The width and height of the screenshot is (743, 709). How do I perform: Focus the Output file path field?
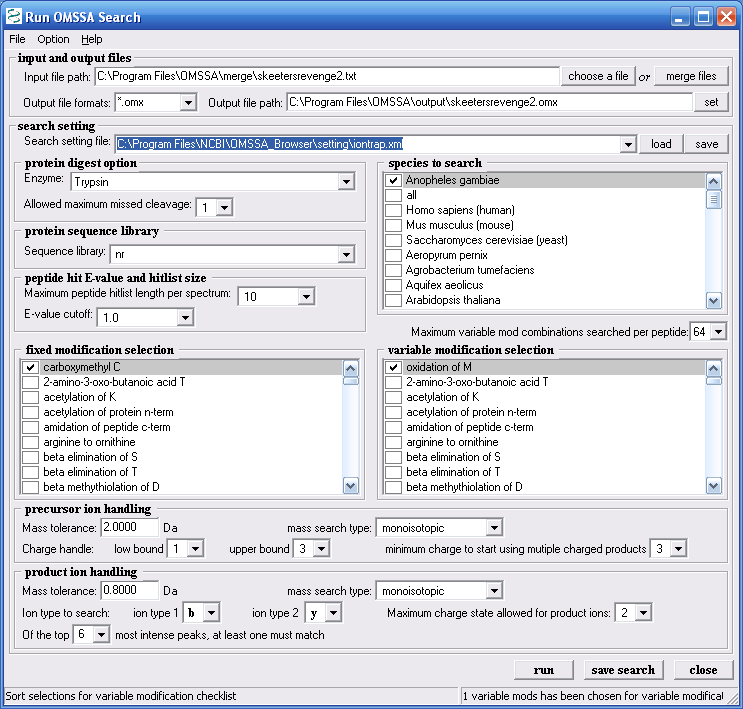pyautogui.click(x=489, y=102)
